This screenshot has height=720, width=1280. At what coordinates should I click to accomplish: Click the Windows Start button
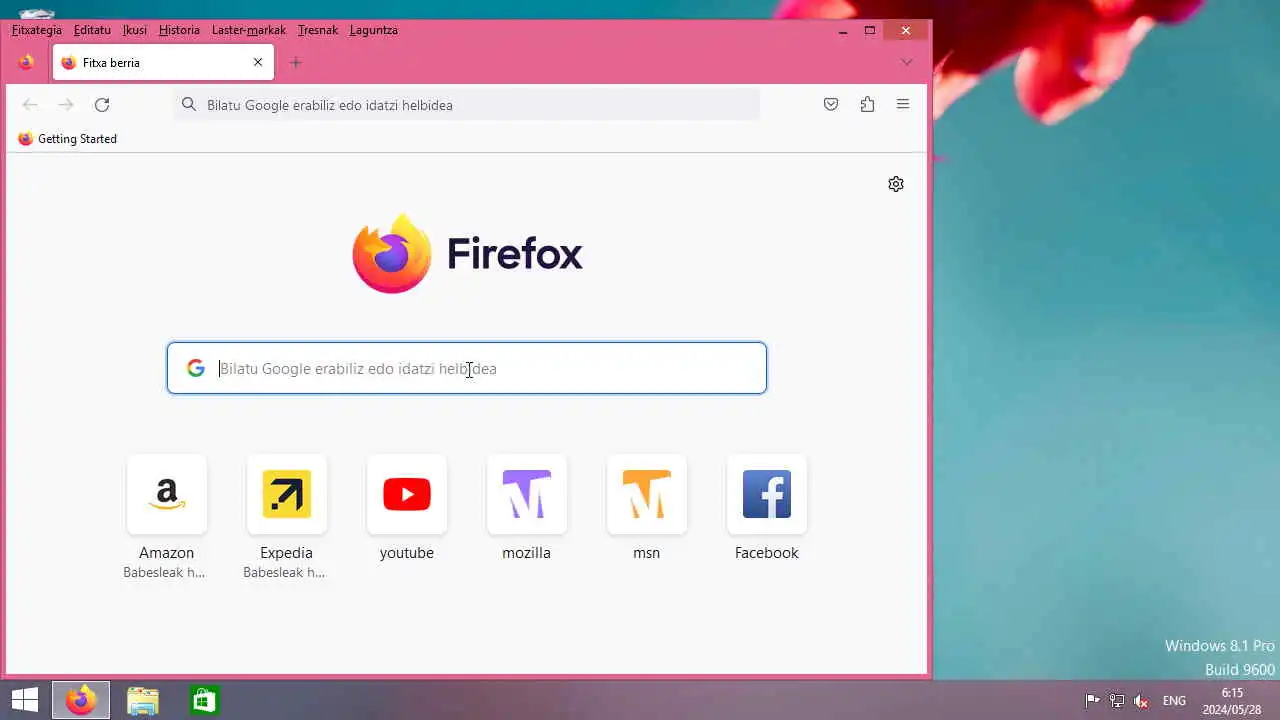point(25,700)
